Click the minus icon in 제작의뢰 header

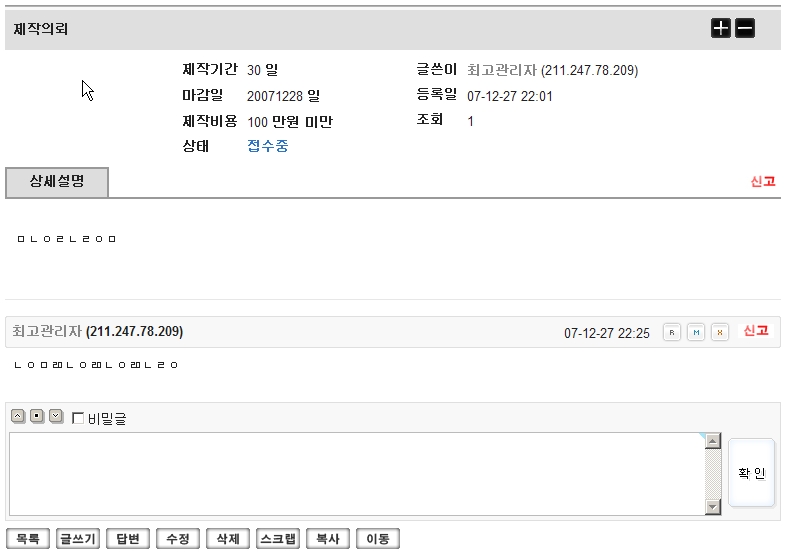(x=745, y=29)
